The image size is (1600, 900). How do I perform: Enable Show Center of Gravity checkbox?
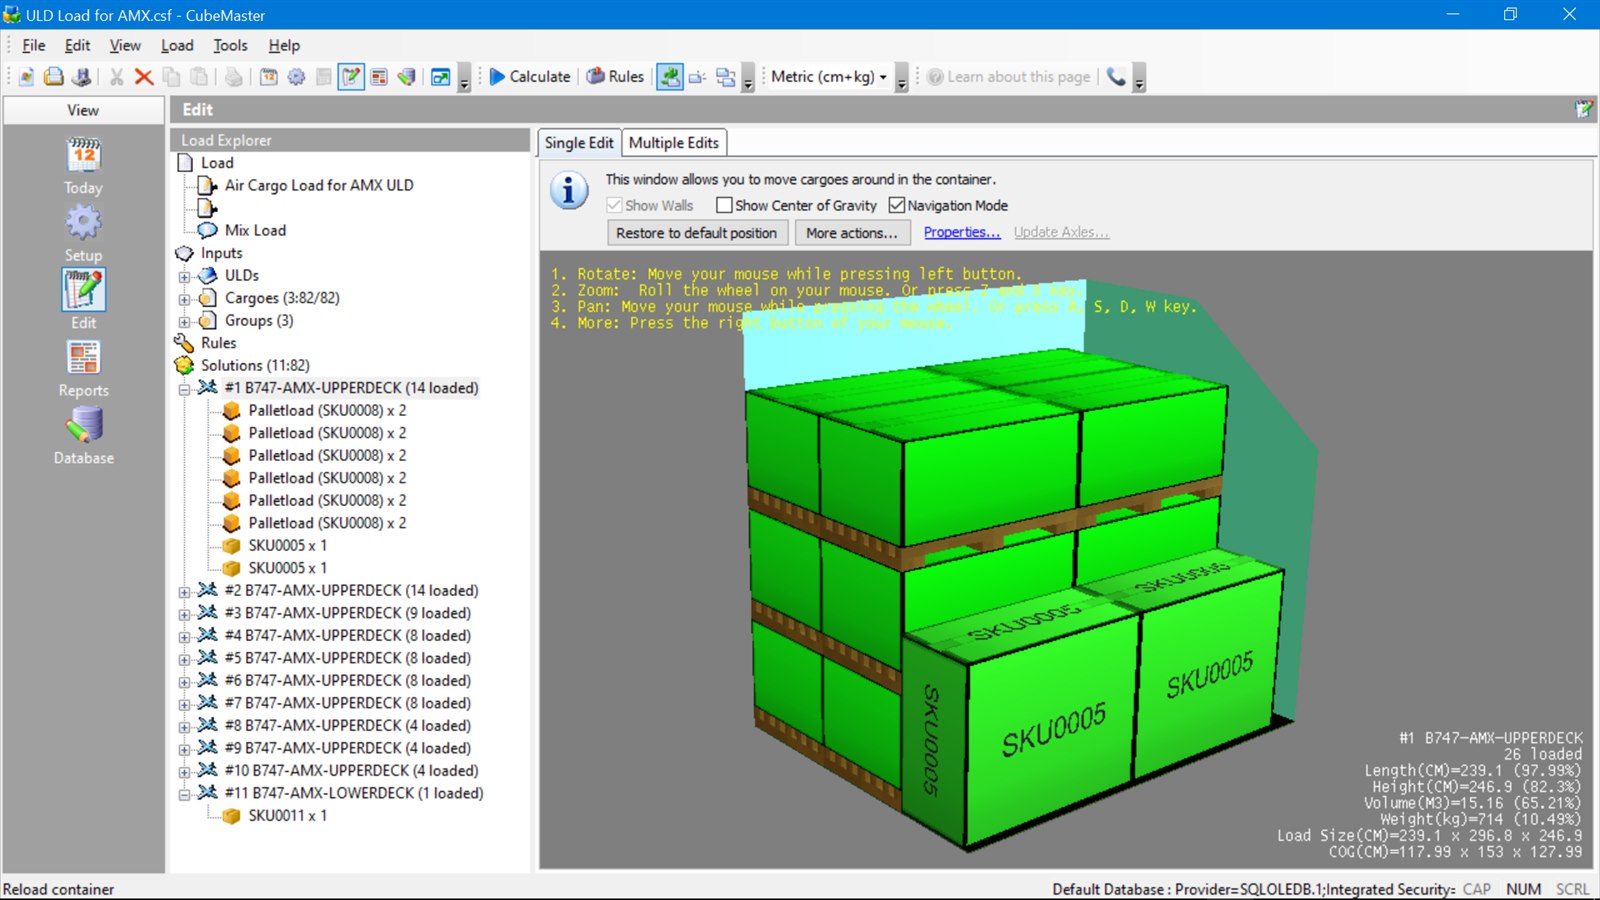[x=724, y=205]
